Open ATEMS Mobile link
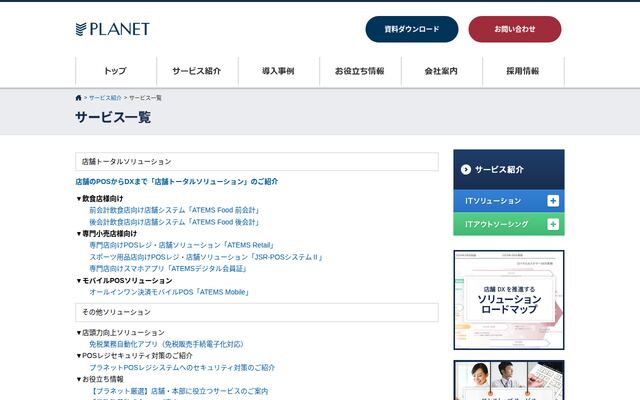 click(169, 292)
